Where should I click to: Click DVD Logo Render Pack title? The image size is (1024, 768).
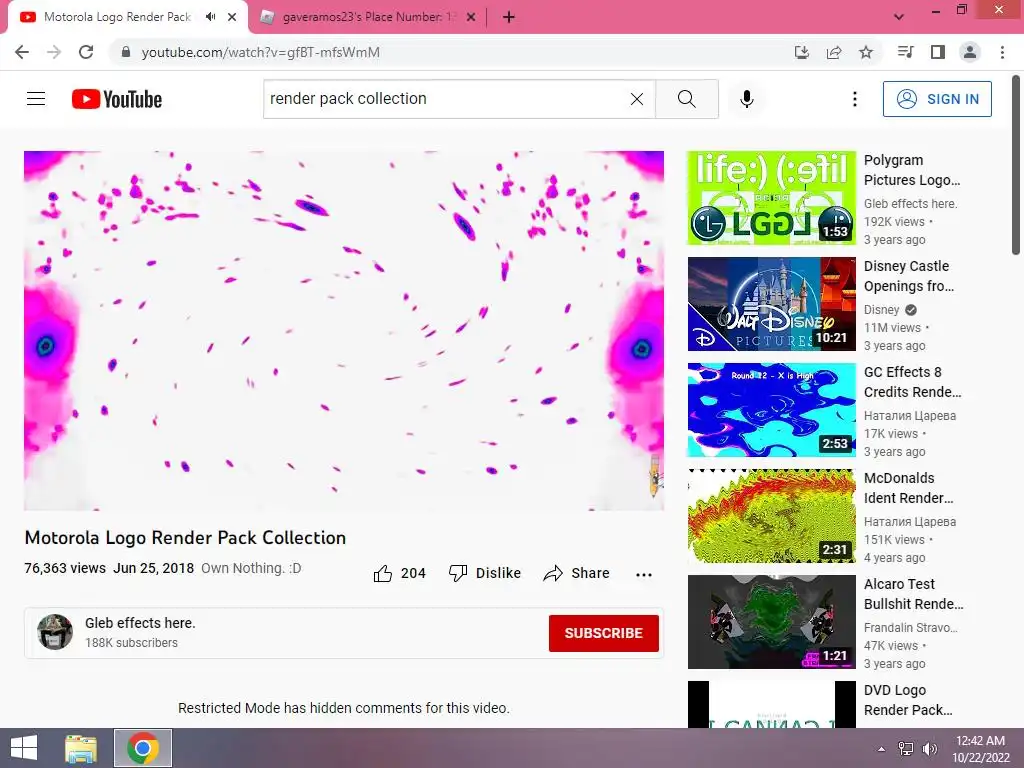click(908, 700)
